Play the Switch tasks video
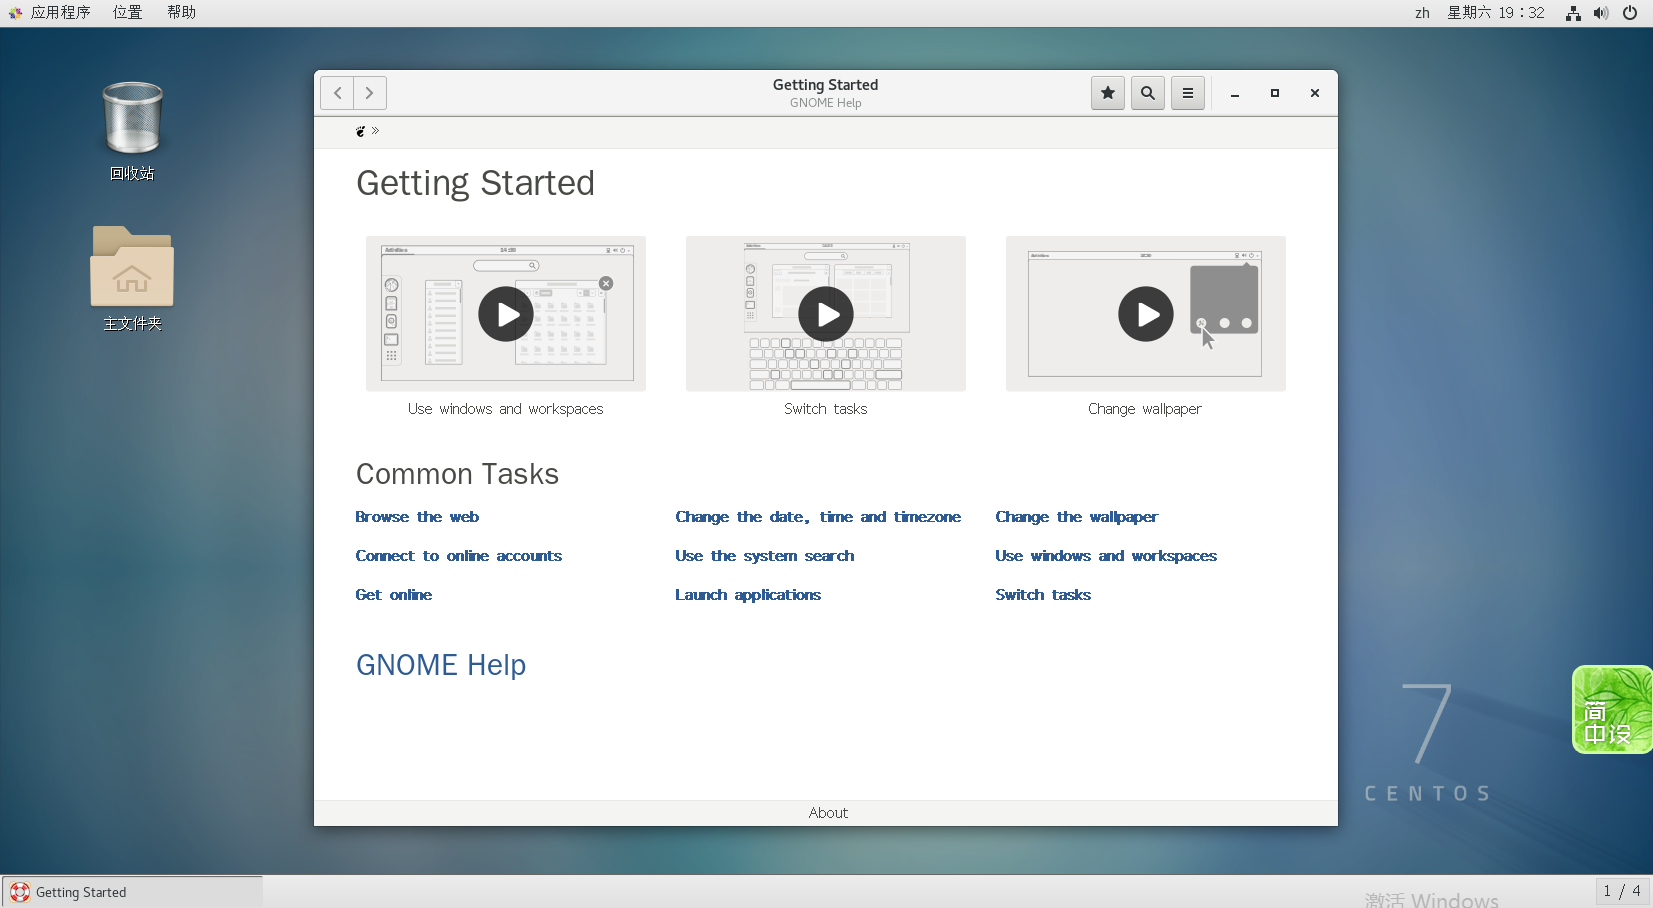 [x=826, y=314]
